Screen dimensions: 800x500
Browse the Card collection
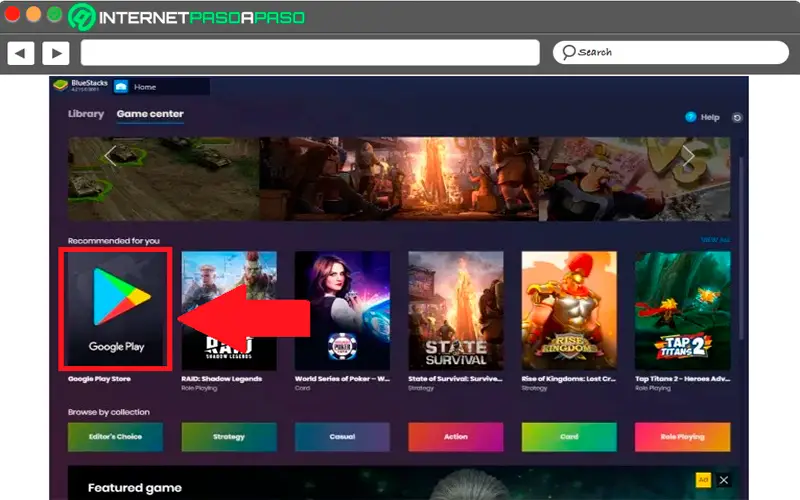tap(569, 437)
